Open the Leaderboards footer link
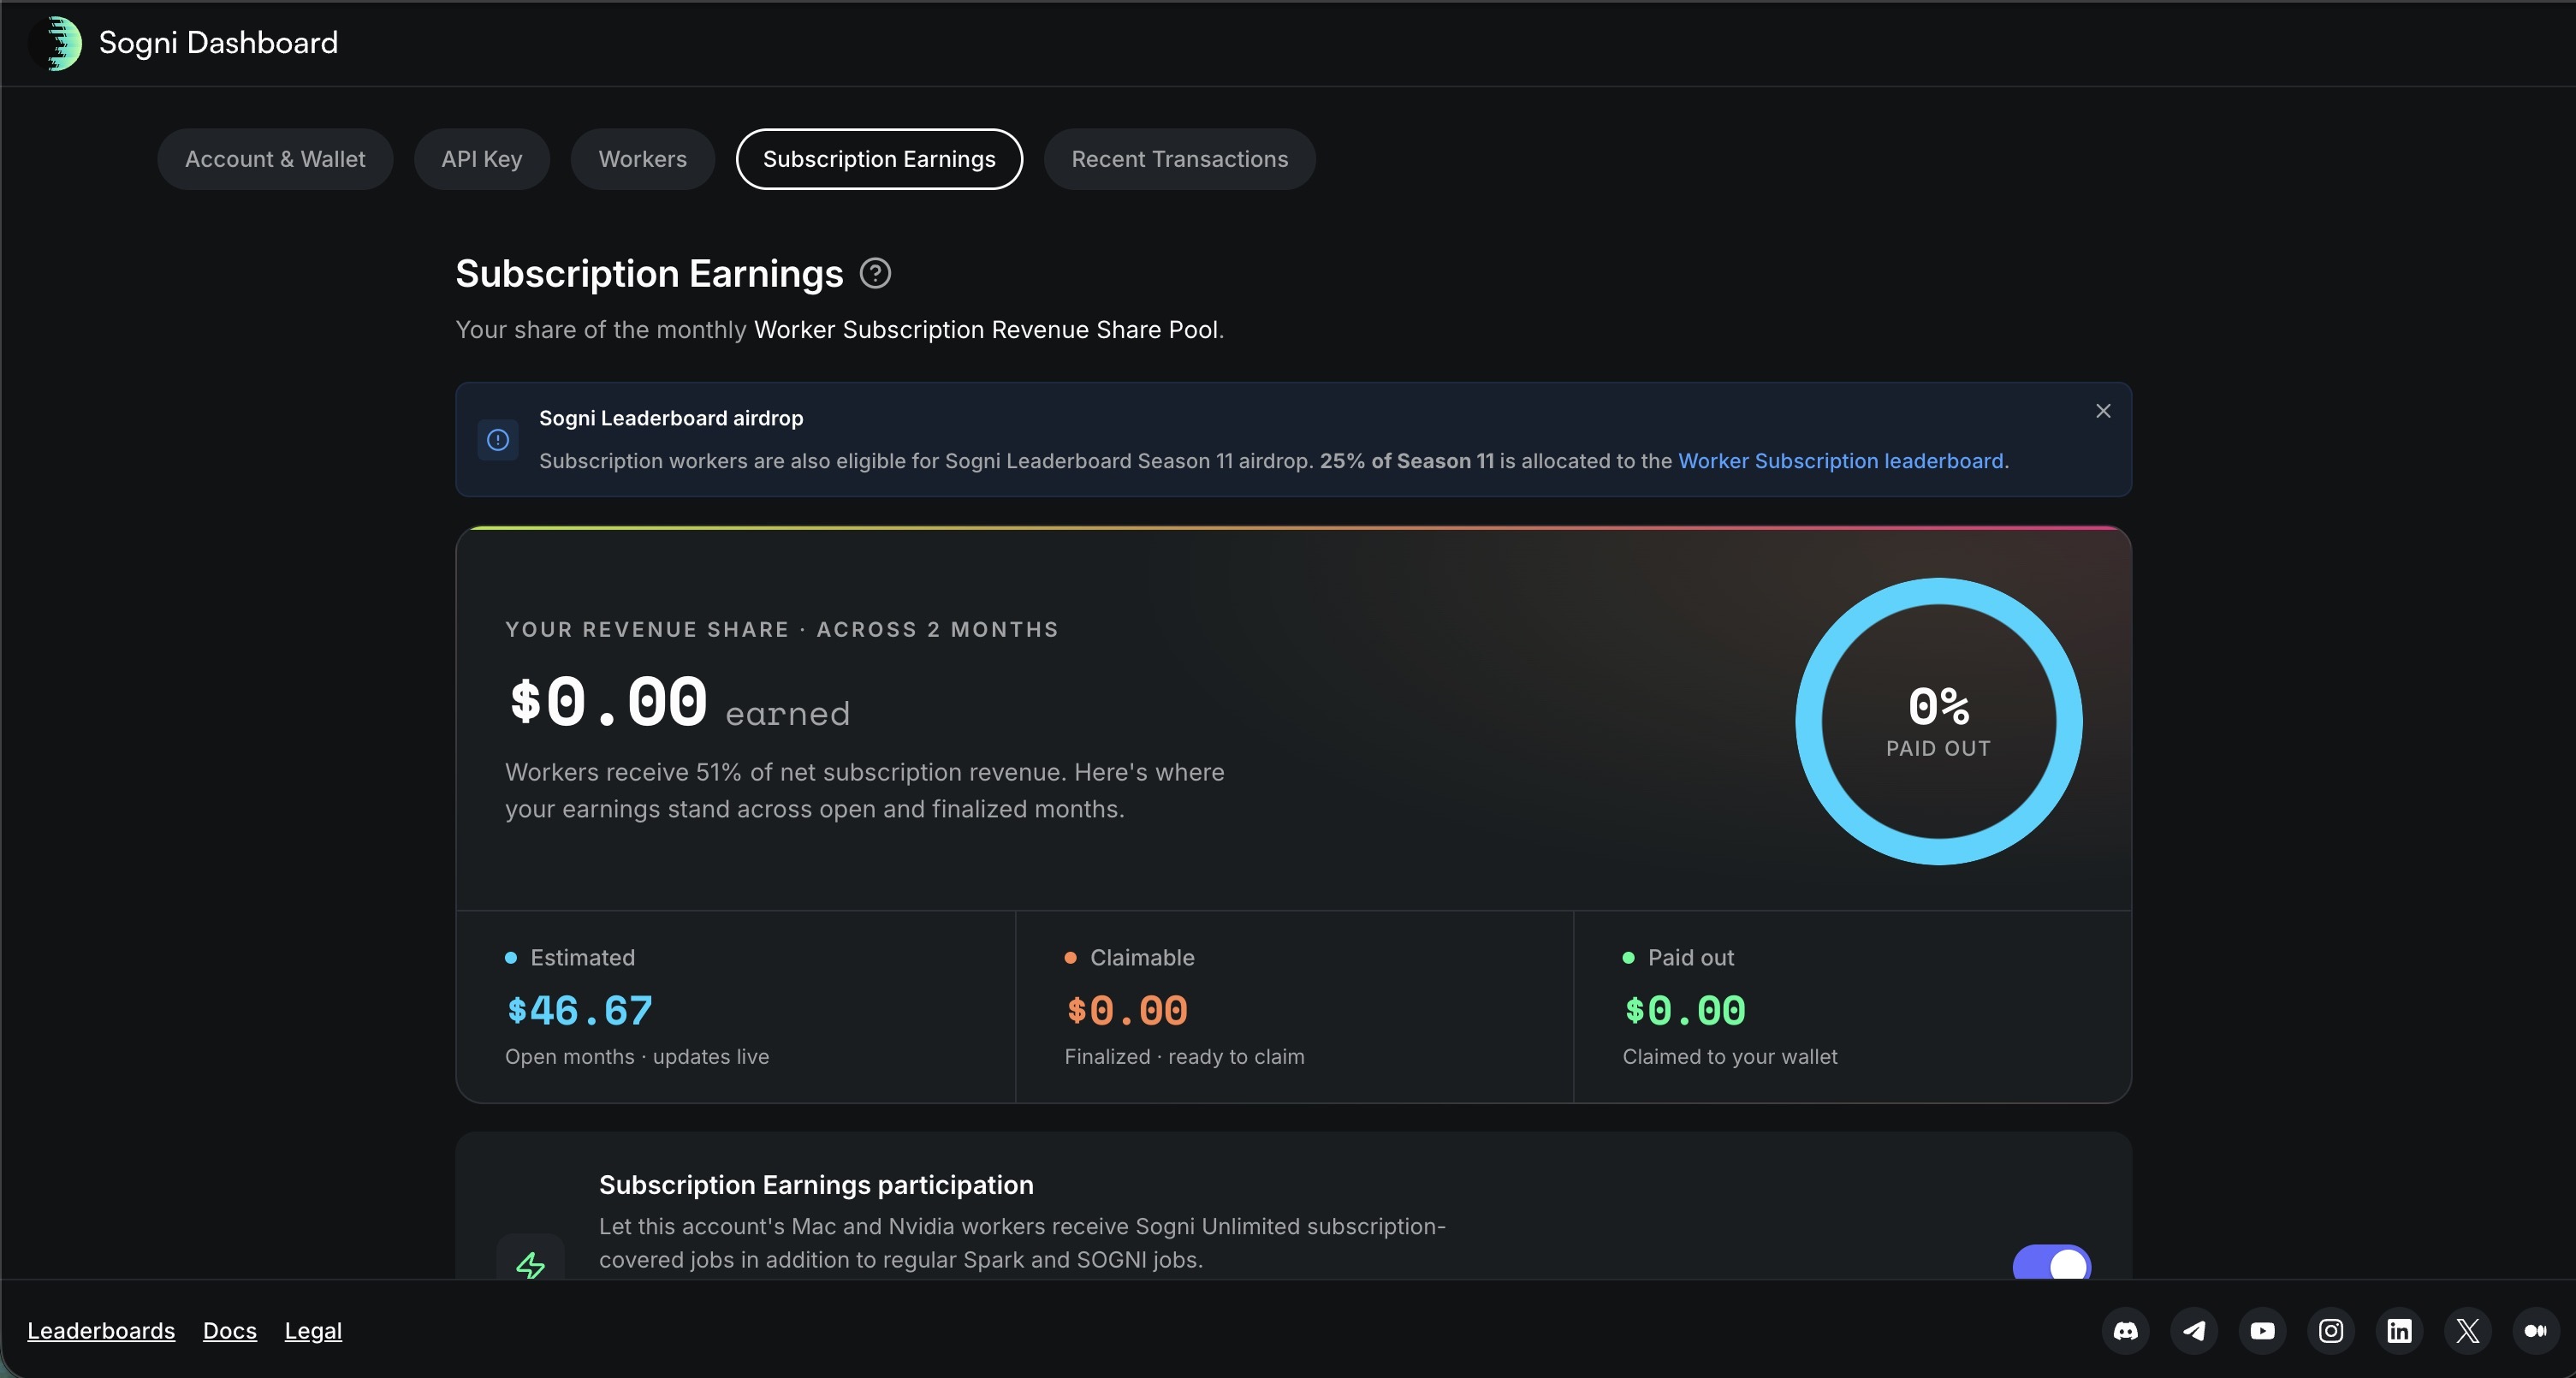Viewport: 2576px width, 1378px height. [101, 1331]
